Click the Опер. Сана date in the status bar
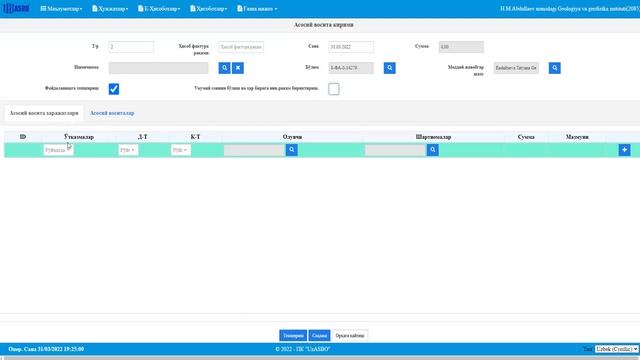The image size is (640, 360). [46, 349]
